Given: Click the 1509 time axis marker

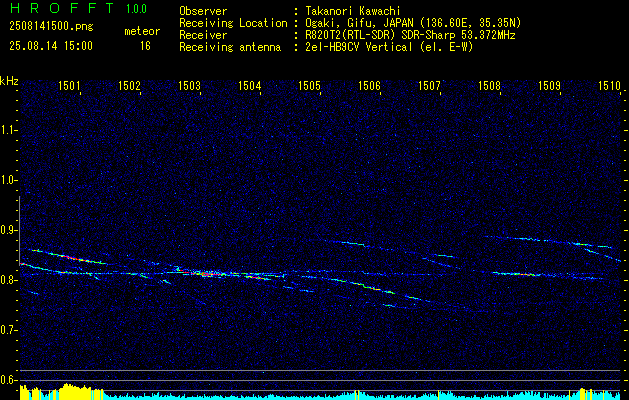Looking at the screenshot, I should 549,85.
